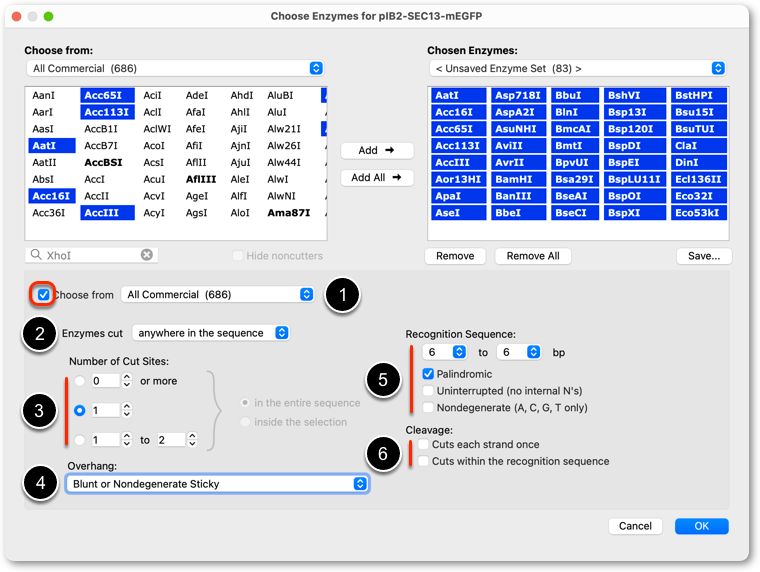Select BbuI in Chosen Enzymes
Viewport: 760px width, 572px height.
click(574, 95)
